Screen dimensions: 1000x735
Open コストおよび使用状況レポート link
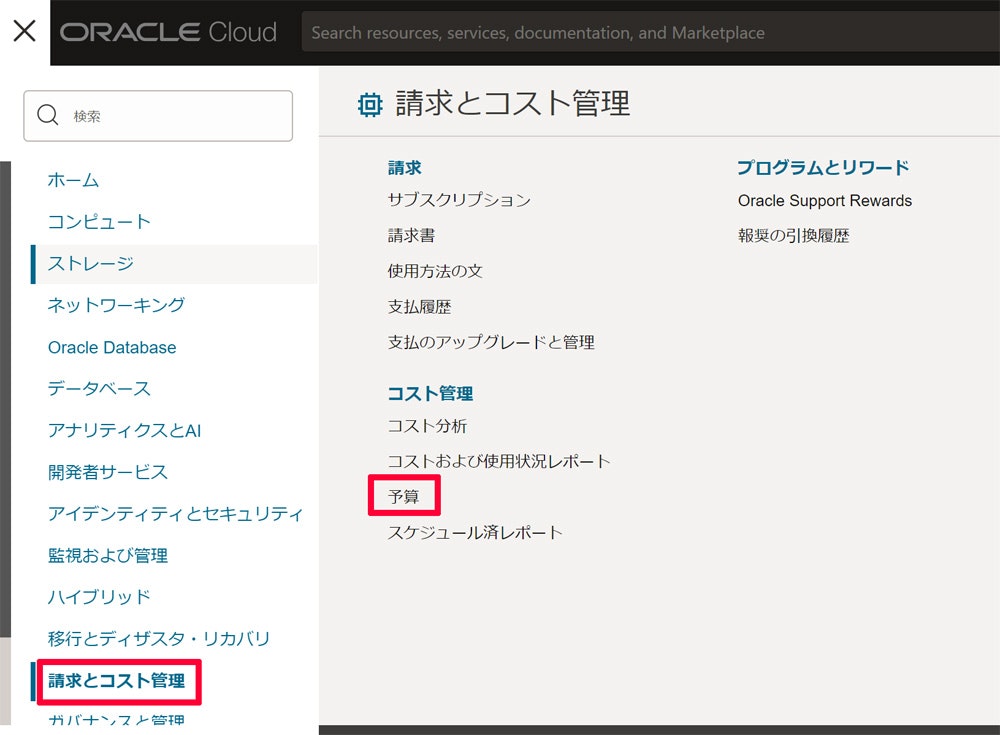coord(499,461)
